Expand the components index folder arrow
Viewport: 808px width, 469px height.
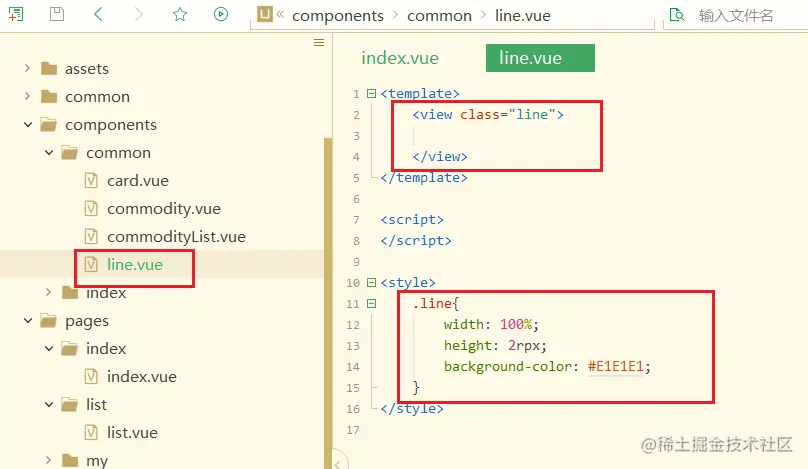(x=48, y=292)
